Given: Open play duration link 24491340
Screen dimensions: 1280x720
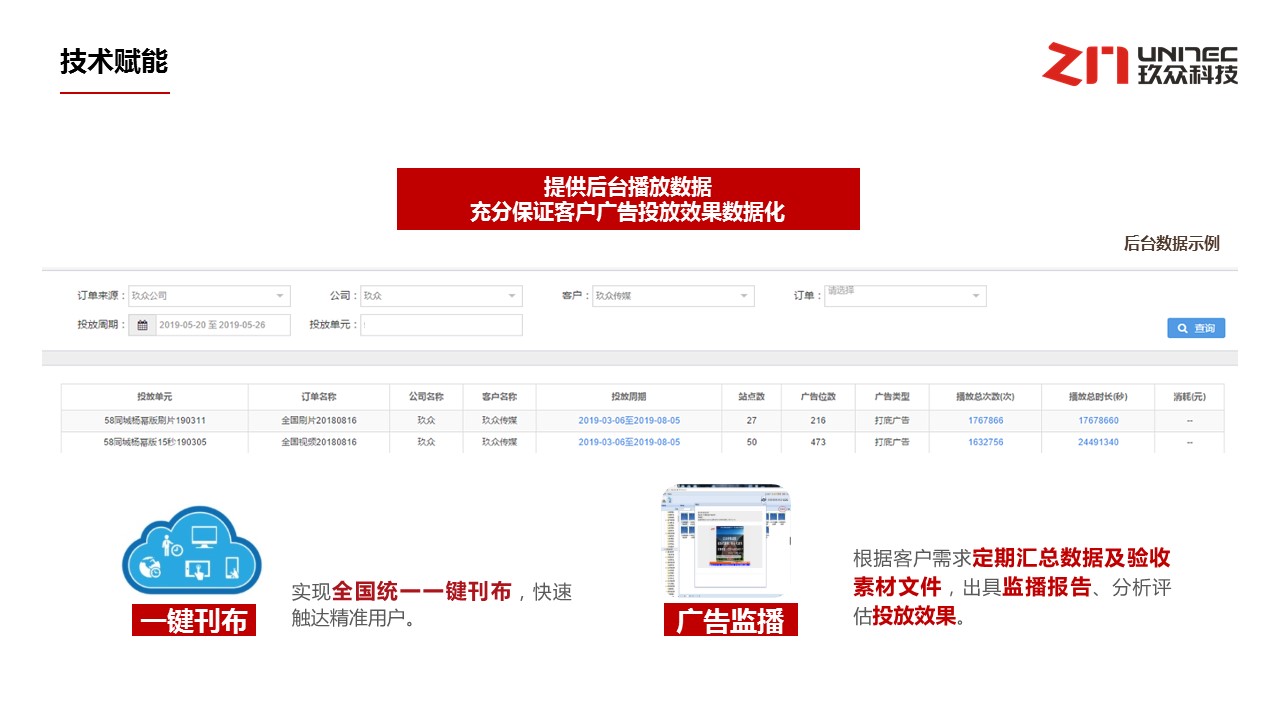Looking at the screenshot, I should point(1098,442).
